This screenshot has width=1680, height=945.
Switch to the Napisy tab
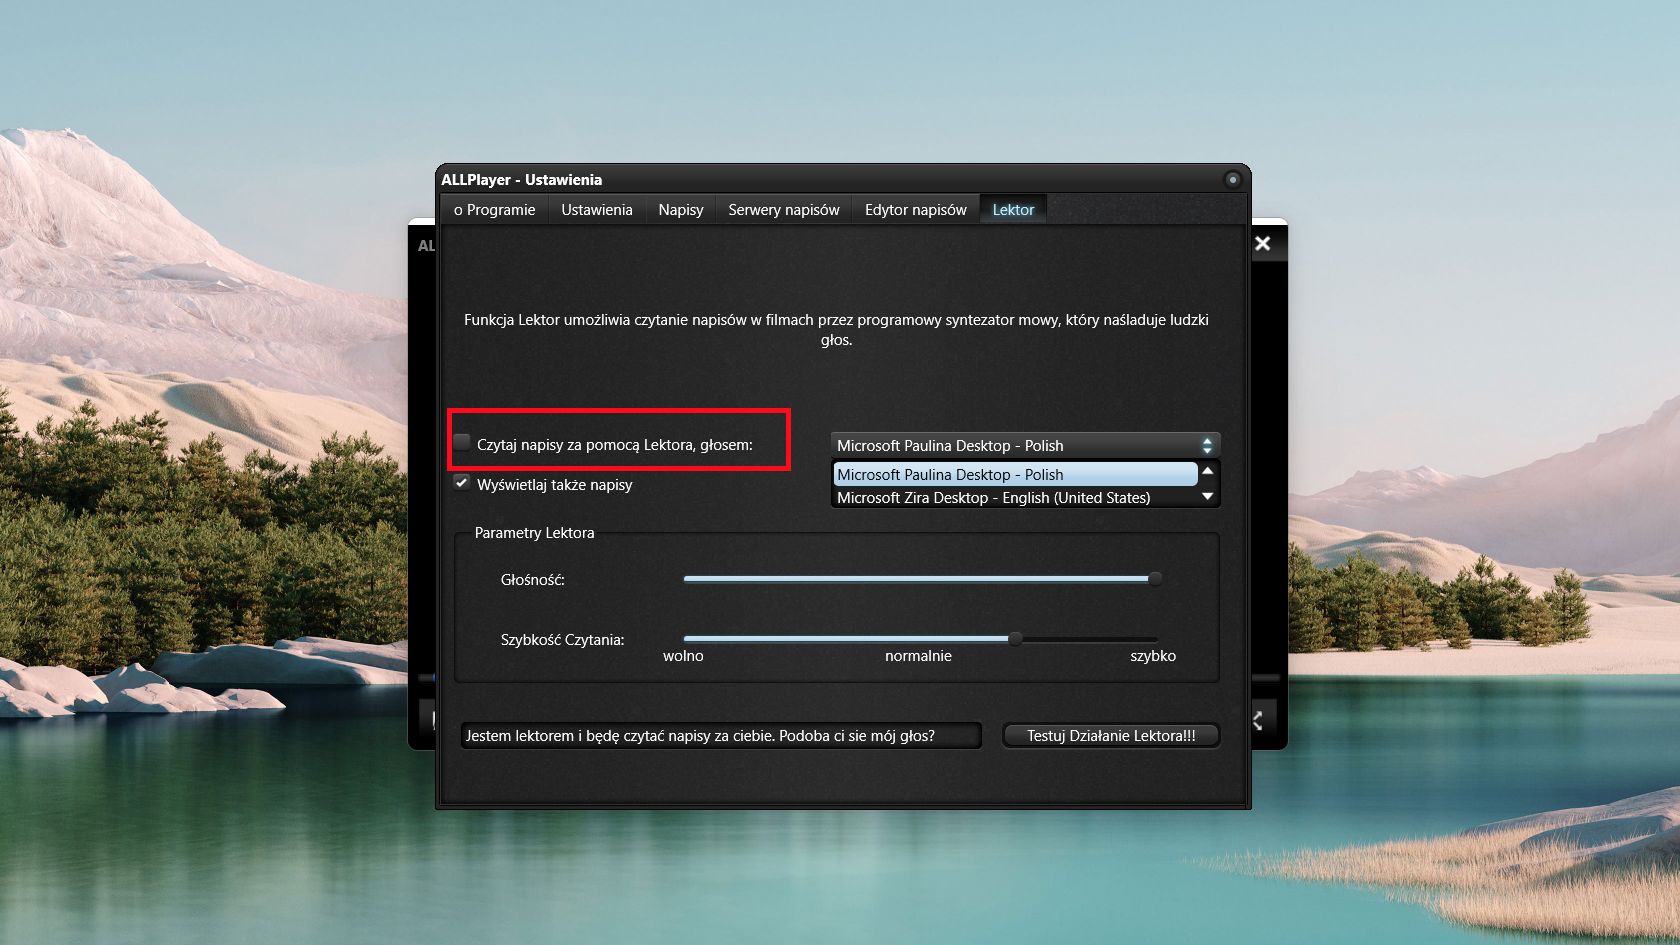[x=681, y=210]
